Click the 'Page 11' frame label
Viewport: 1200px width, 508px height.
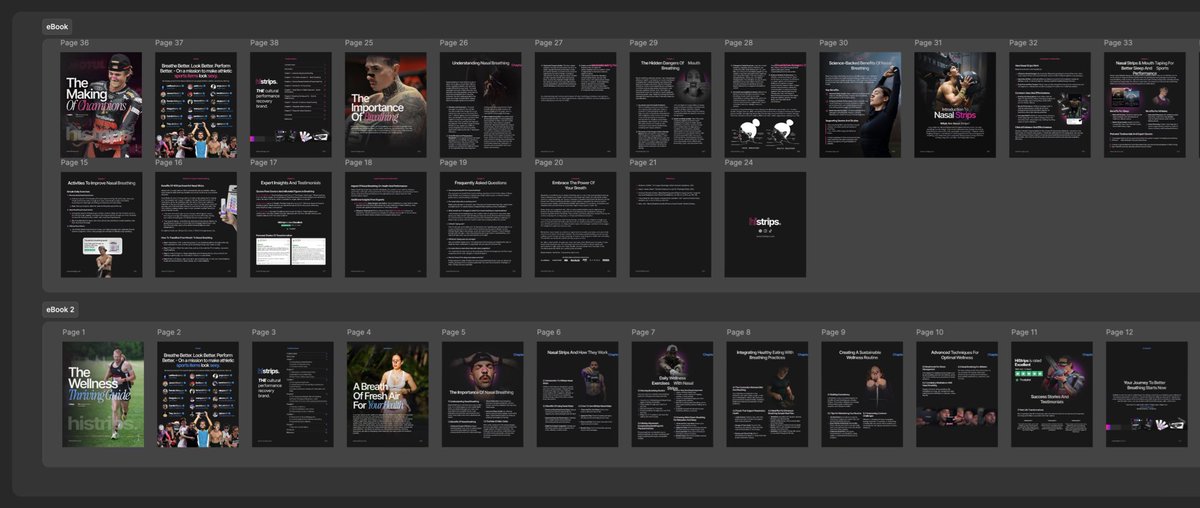[1025, 332]
